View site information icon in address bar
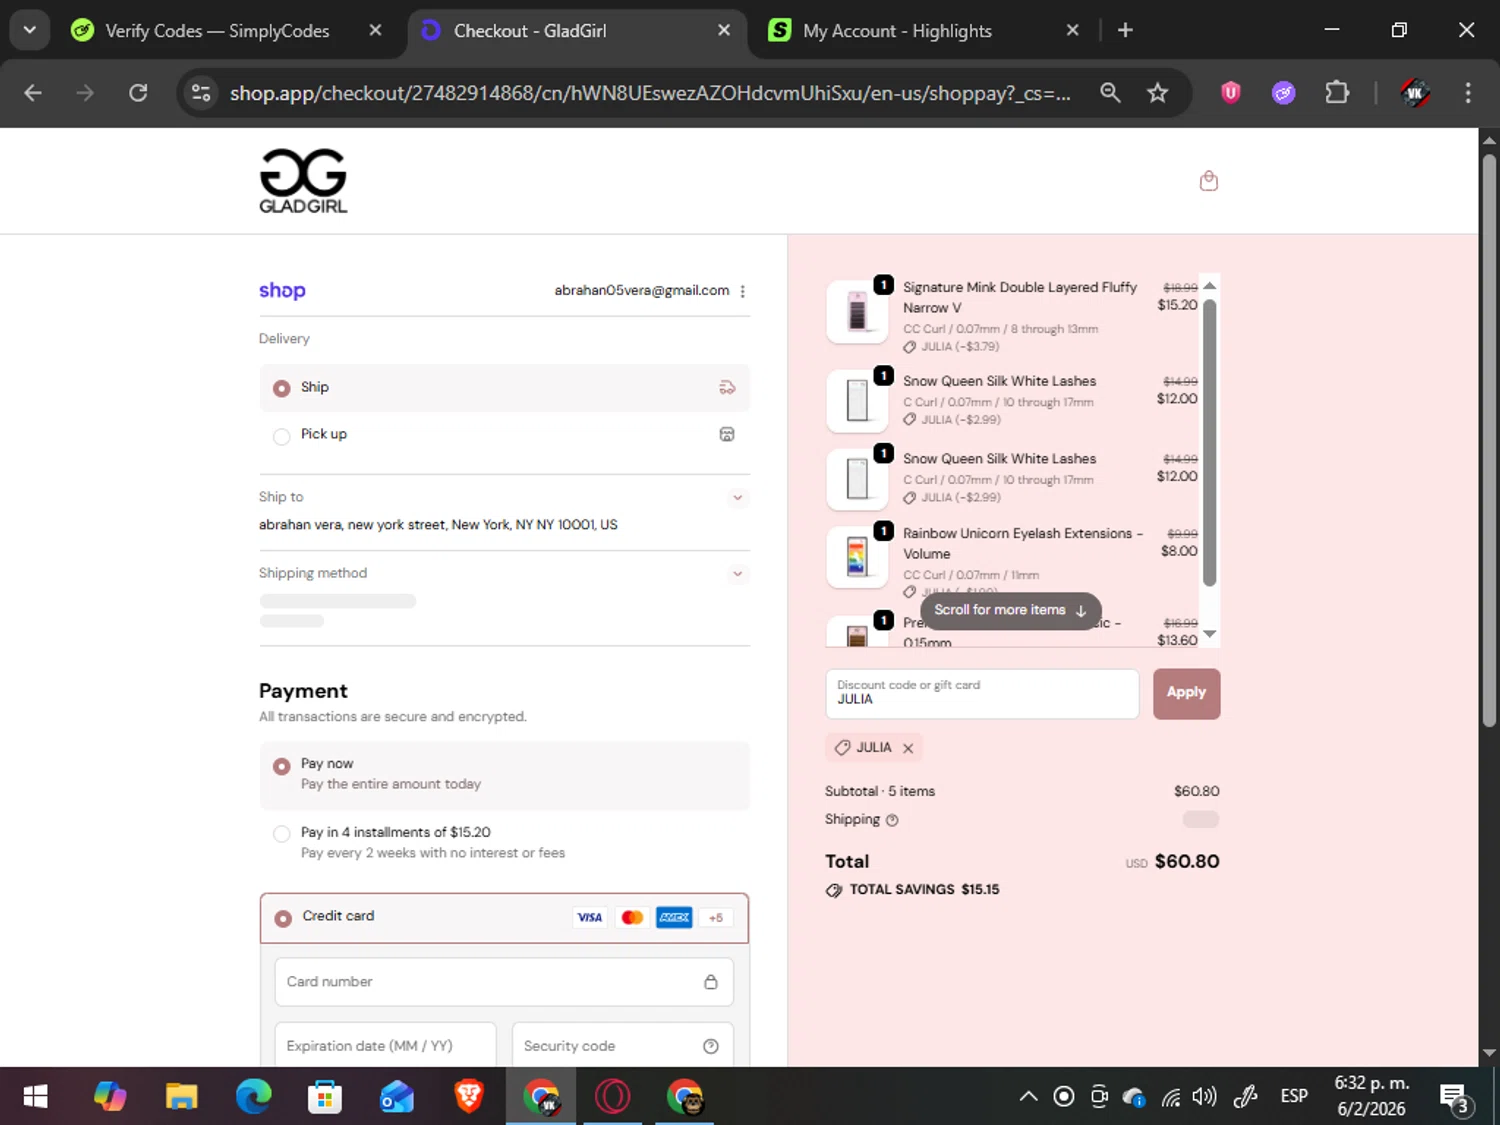The width and height of the screenshot is (1500, 1125). click(201, 93)
